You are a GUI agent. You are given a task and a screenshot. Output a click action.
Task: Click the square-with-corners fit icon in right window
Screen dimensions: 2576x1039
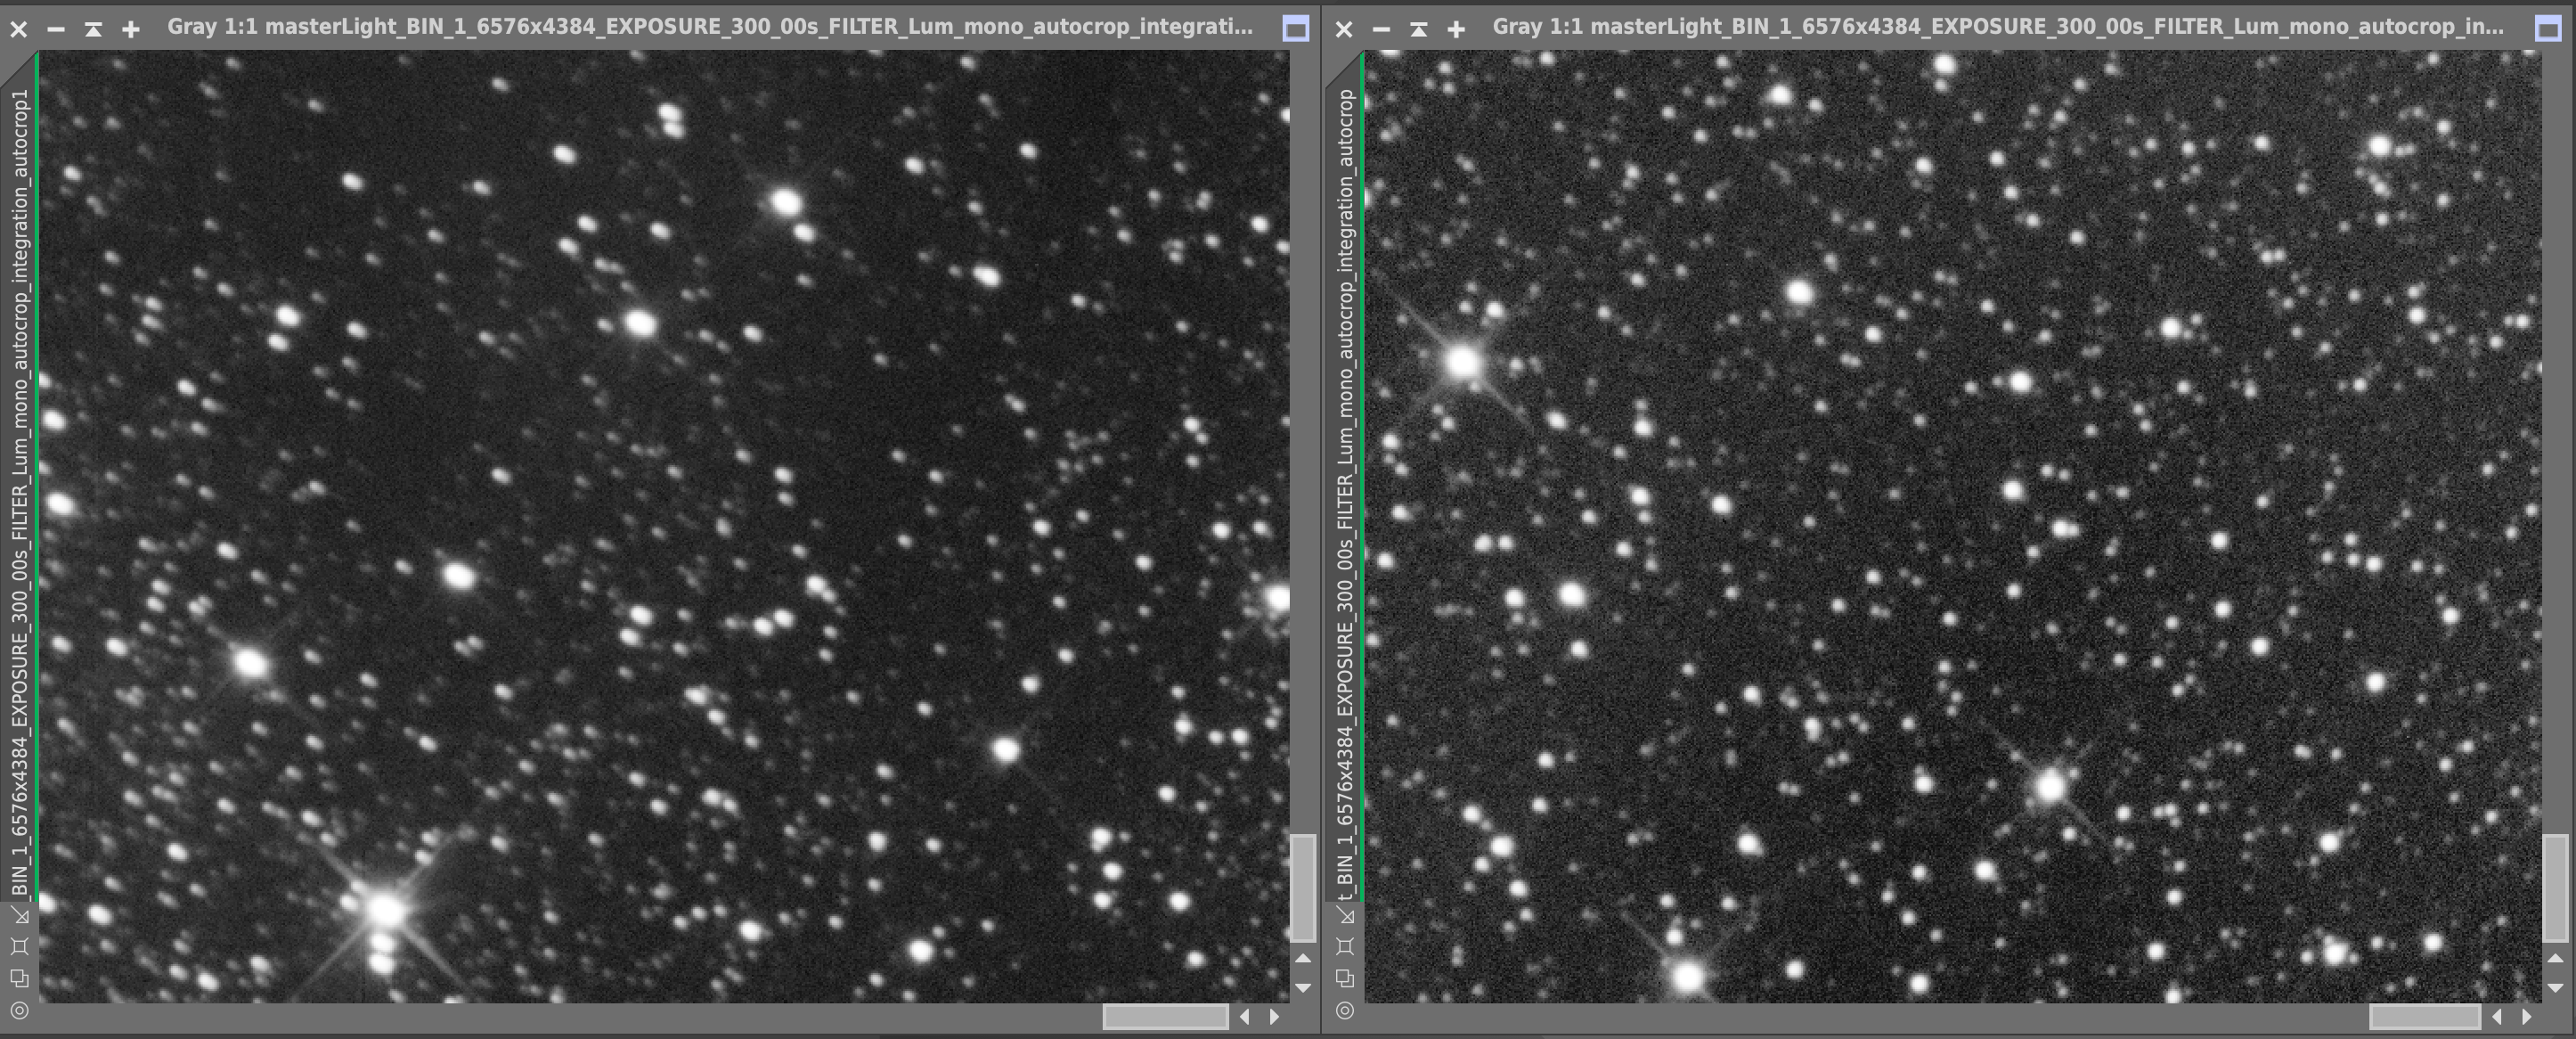[x=1345, y=946]
